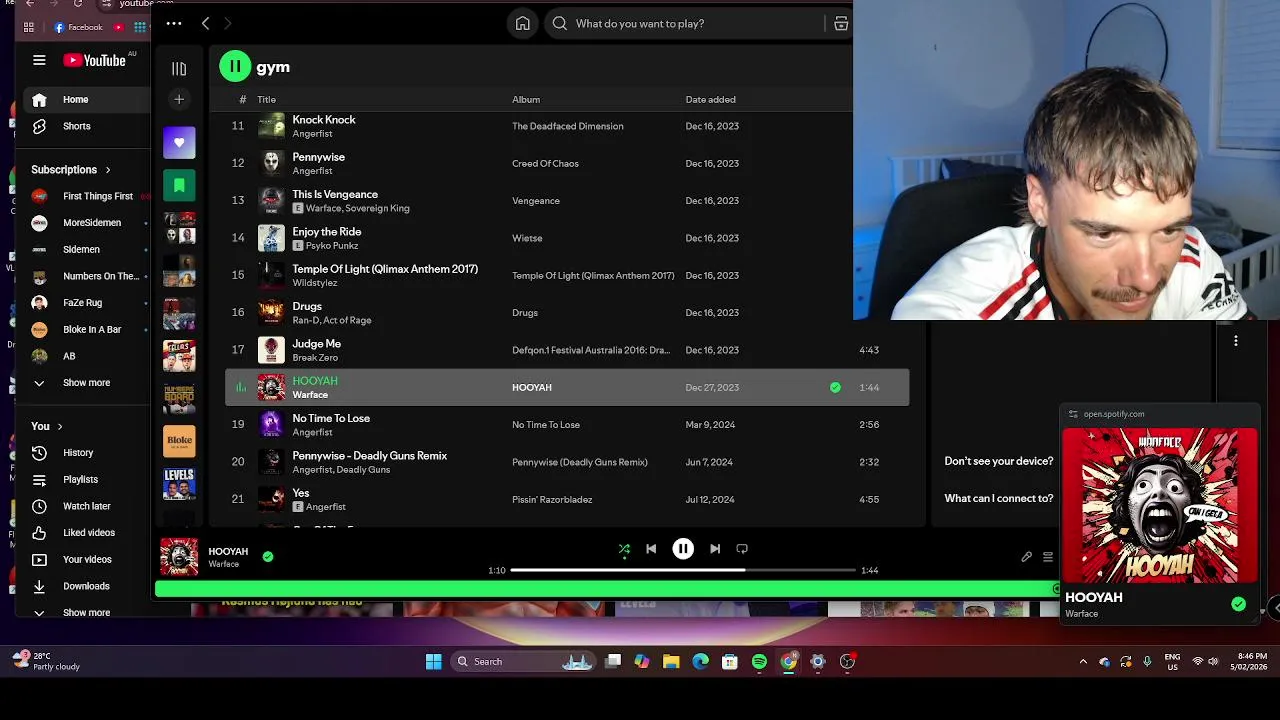Open the Facebook bookmark in the browser bar
The image size is (1280, 720).
[78, 27]
